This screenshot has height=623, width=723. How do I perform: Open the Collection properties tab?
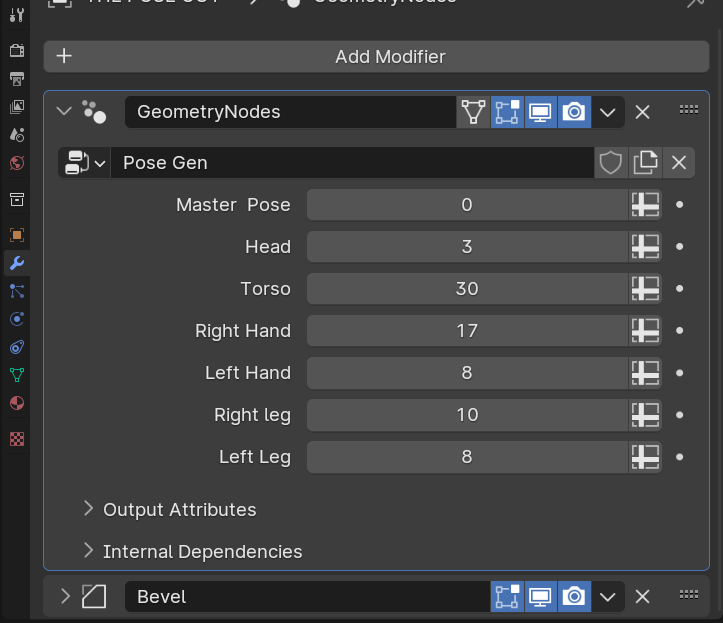17,200
